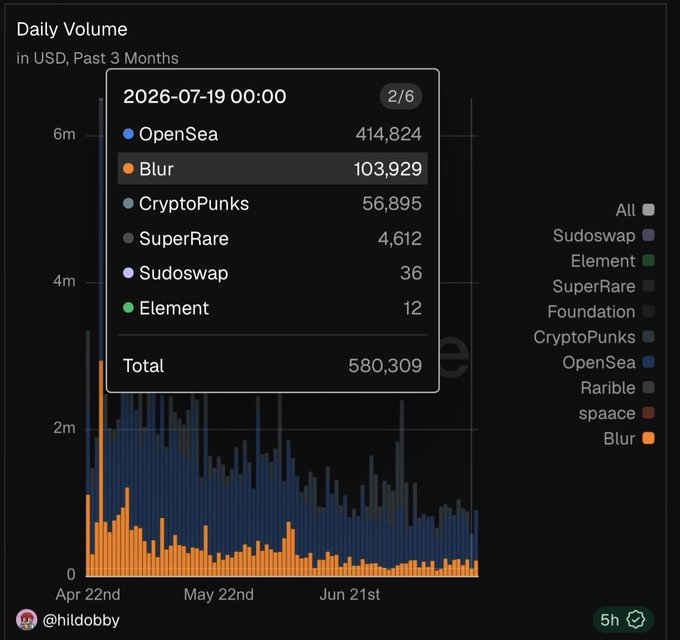Open the @hildobby author profile link
Screen dimensions: 680x640
coord(81,620)
